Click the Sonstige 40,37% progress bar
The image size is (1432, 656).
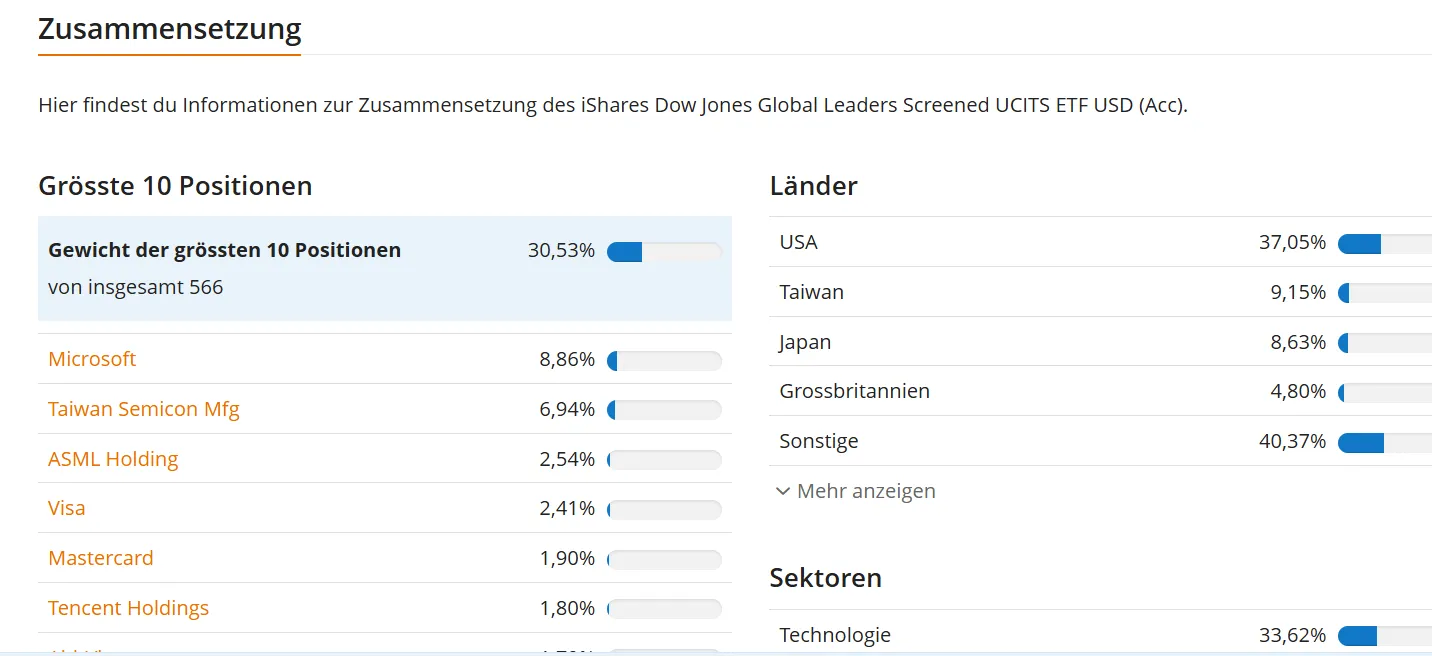[x=1385, y=442]
